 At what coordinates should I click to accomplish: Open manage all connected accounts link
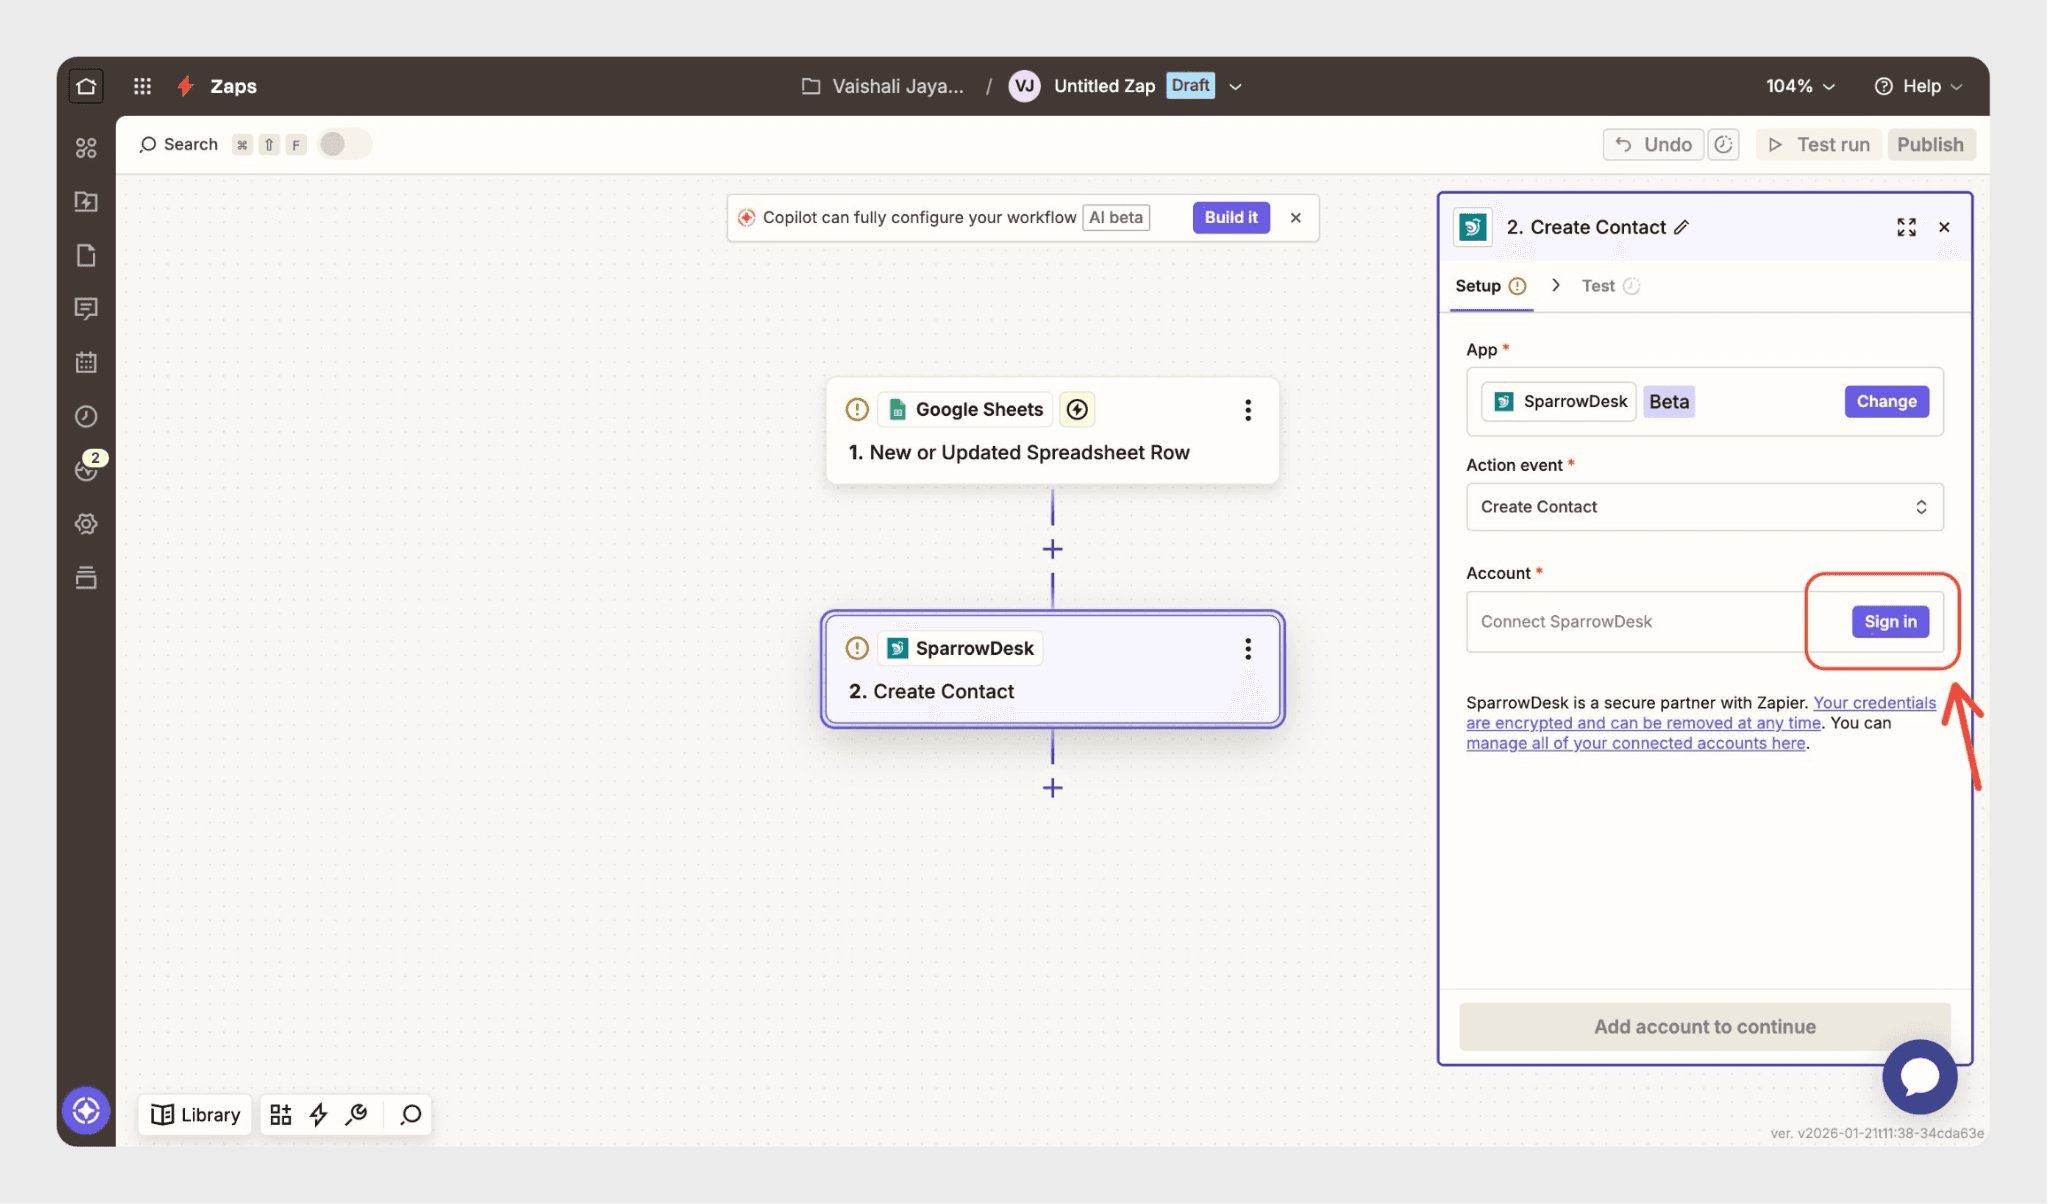1635,743
